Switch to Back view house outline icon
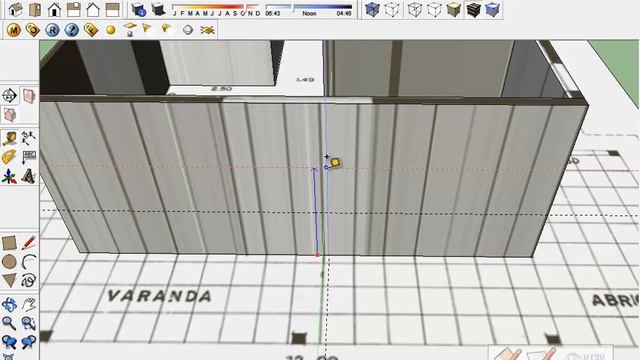Image resolution: width=640 pixels, height=360 pixels. tap(93, 9)
